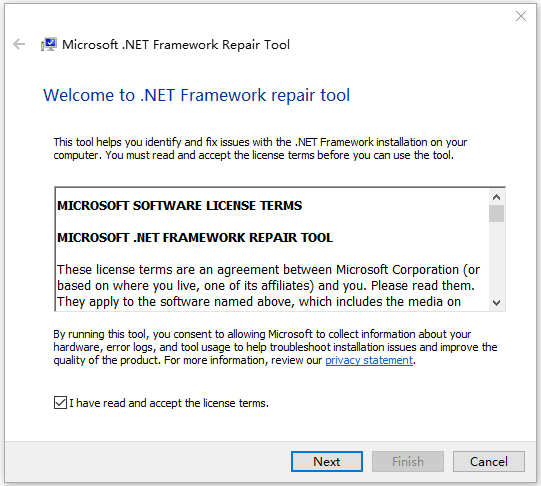Click the "I have read and accept" label
This screenshot has height=486, width=541.
[x=169, y=403]
